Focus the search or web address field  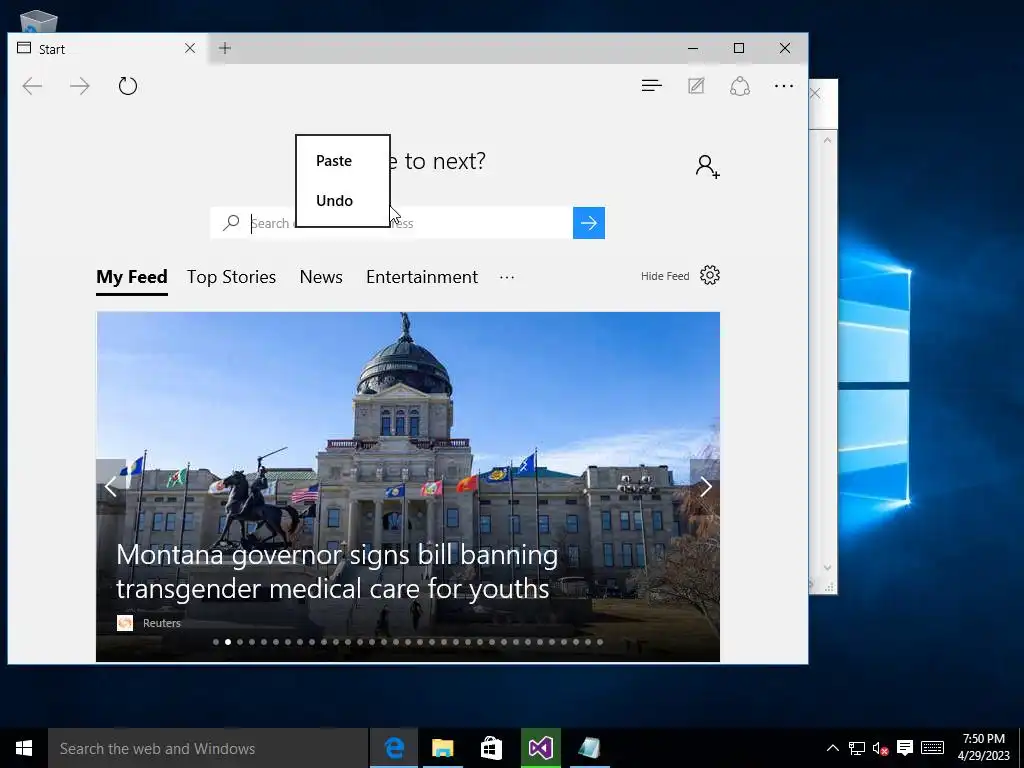click(392, 223)
